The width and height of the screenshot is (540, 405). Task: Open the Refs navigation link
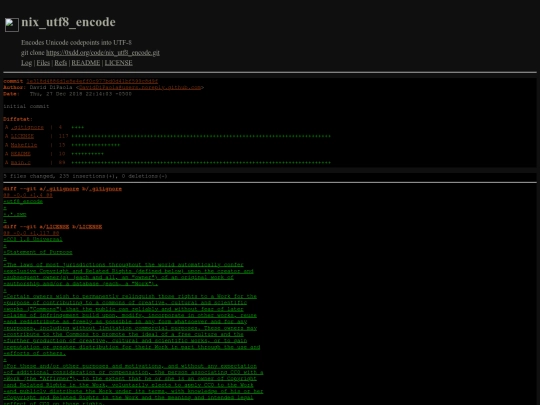pyautogui.click(x=61, y=63)
